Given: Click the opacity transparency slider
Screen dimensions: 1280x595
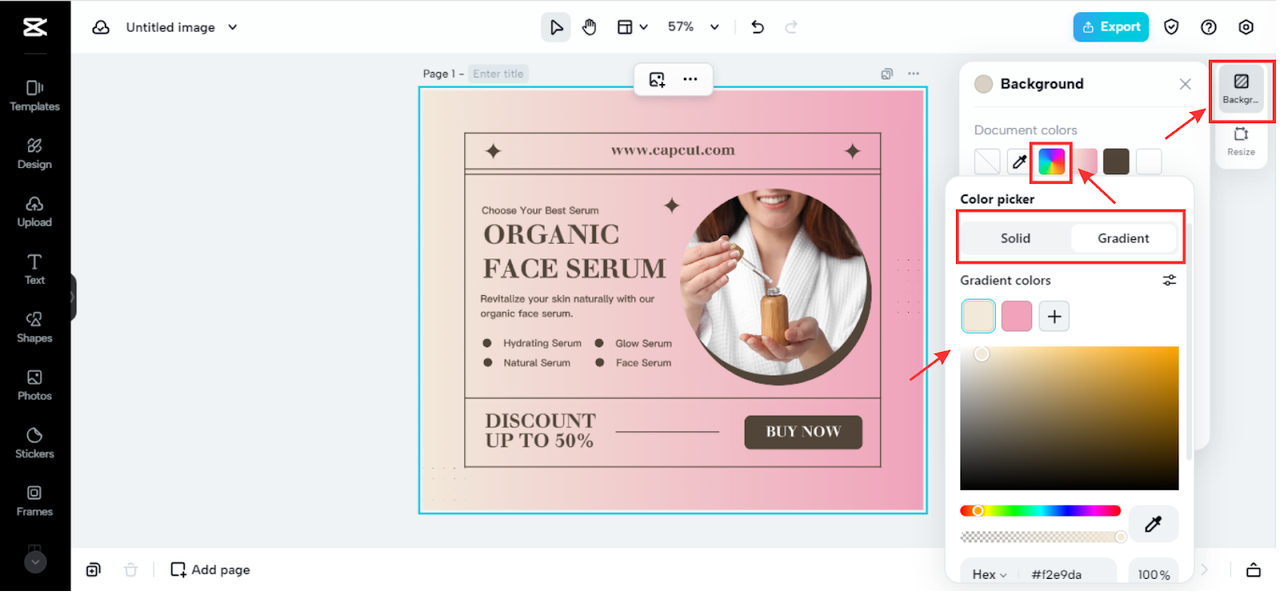Looking at the screenshot, I should [x=1040, y=537].
